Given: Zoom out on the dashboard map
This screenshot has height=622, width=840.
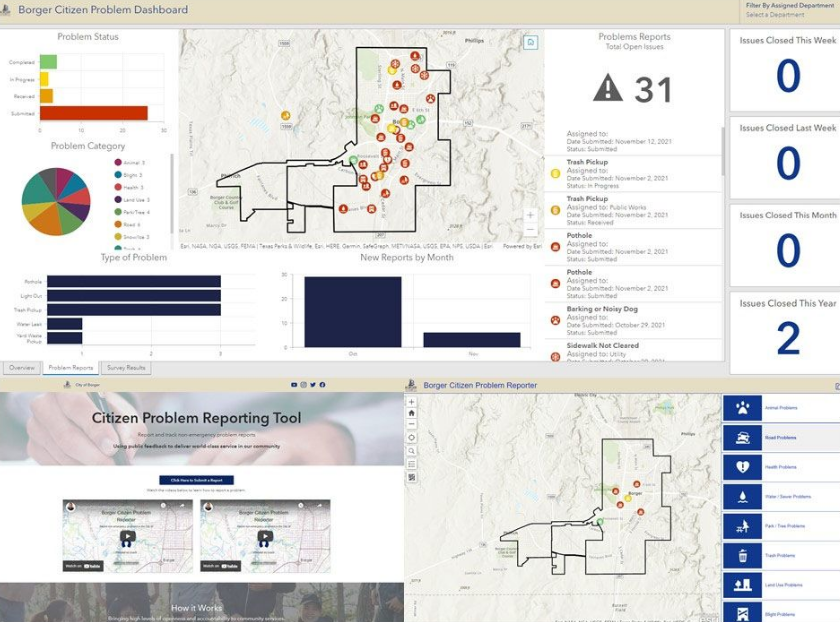Looking at the screenshot, I should click(530, 229).
